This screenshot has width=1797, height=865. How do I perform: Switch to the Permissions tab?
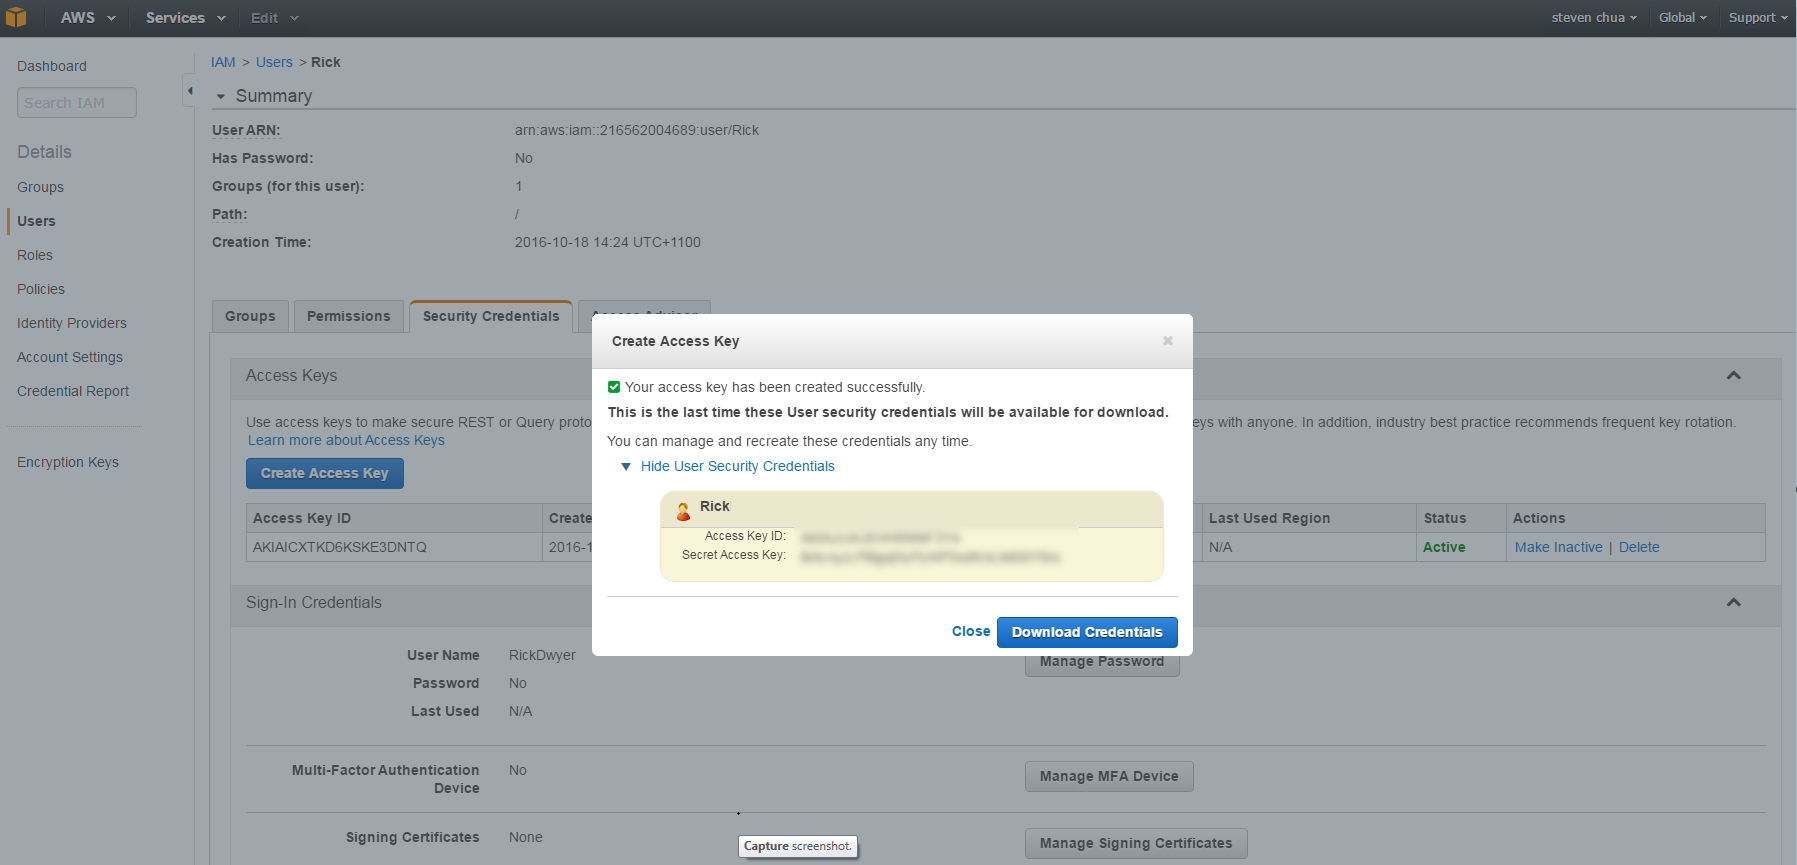point(349,316)
